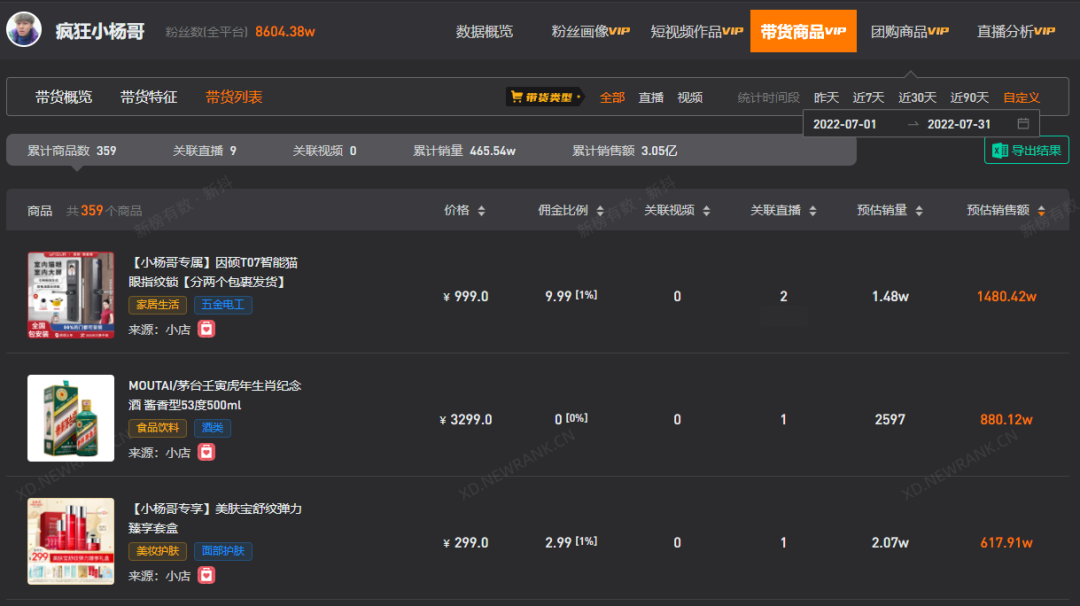
Task: Click the 9.99 [1%] commission cell
Action: [571, 296]
